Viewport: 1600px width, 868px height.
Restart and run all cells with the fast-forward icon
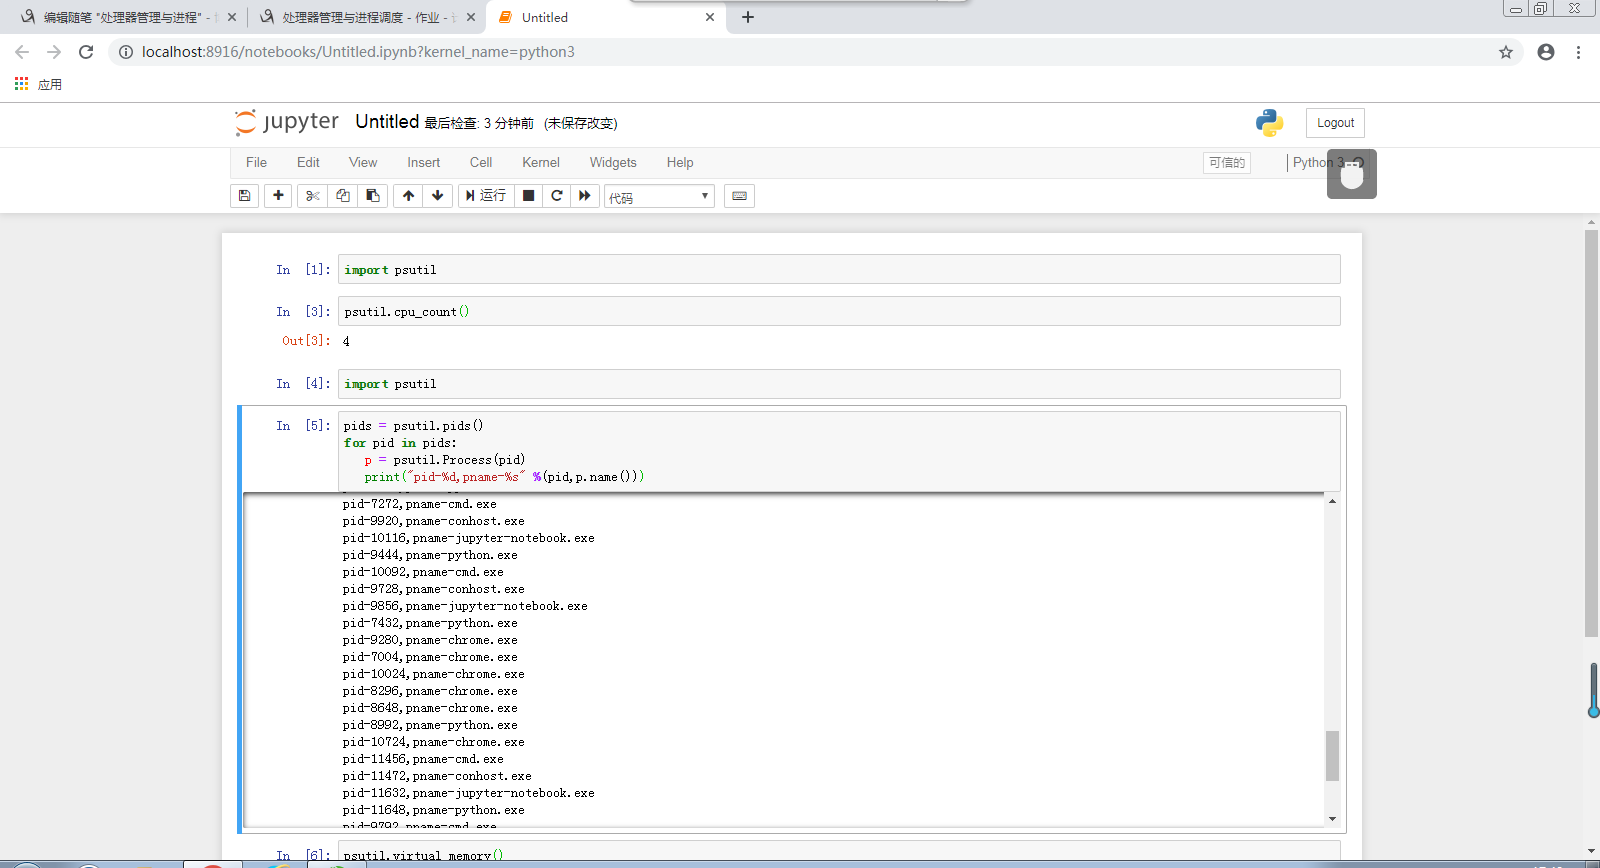(585, 196)
